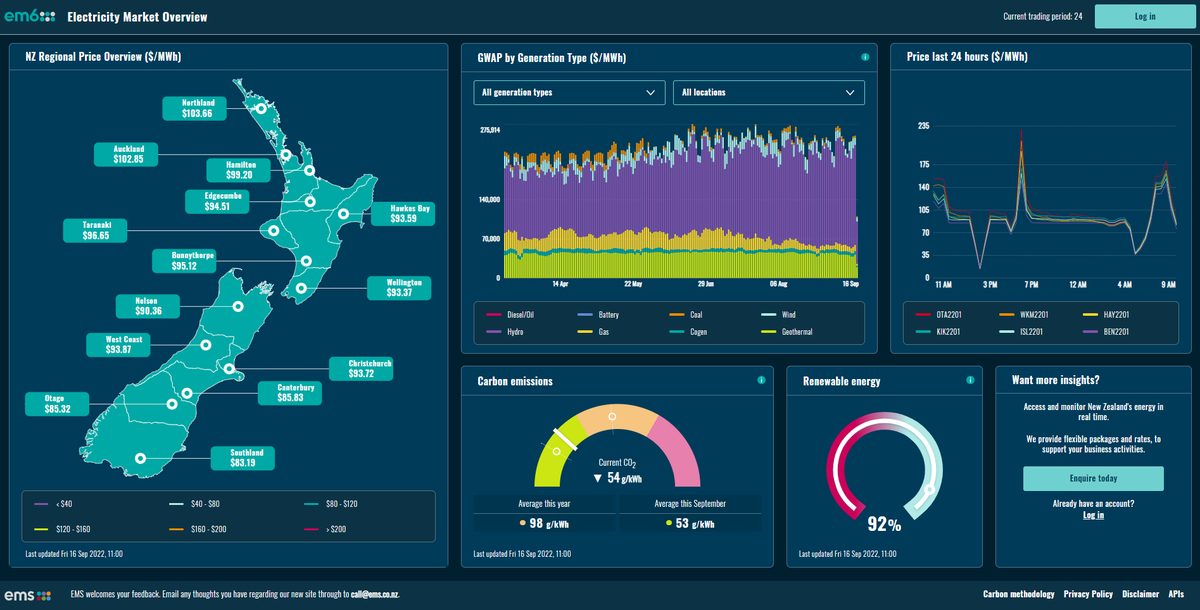Open the All generation types dropdown
Viewport: 1200px width, 610px height.
pyautogui.click(x=568, y=92)
